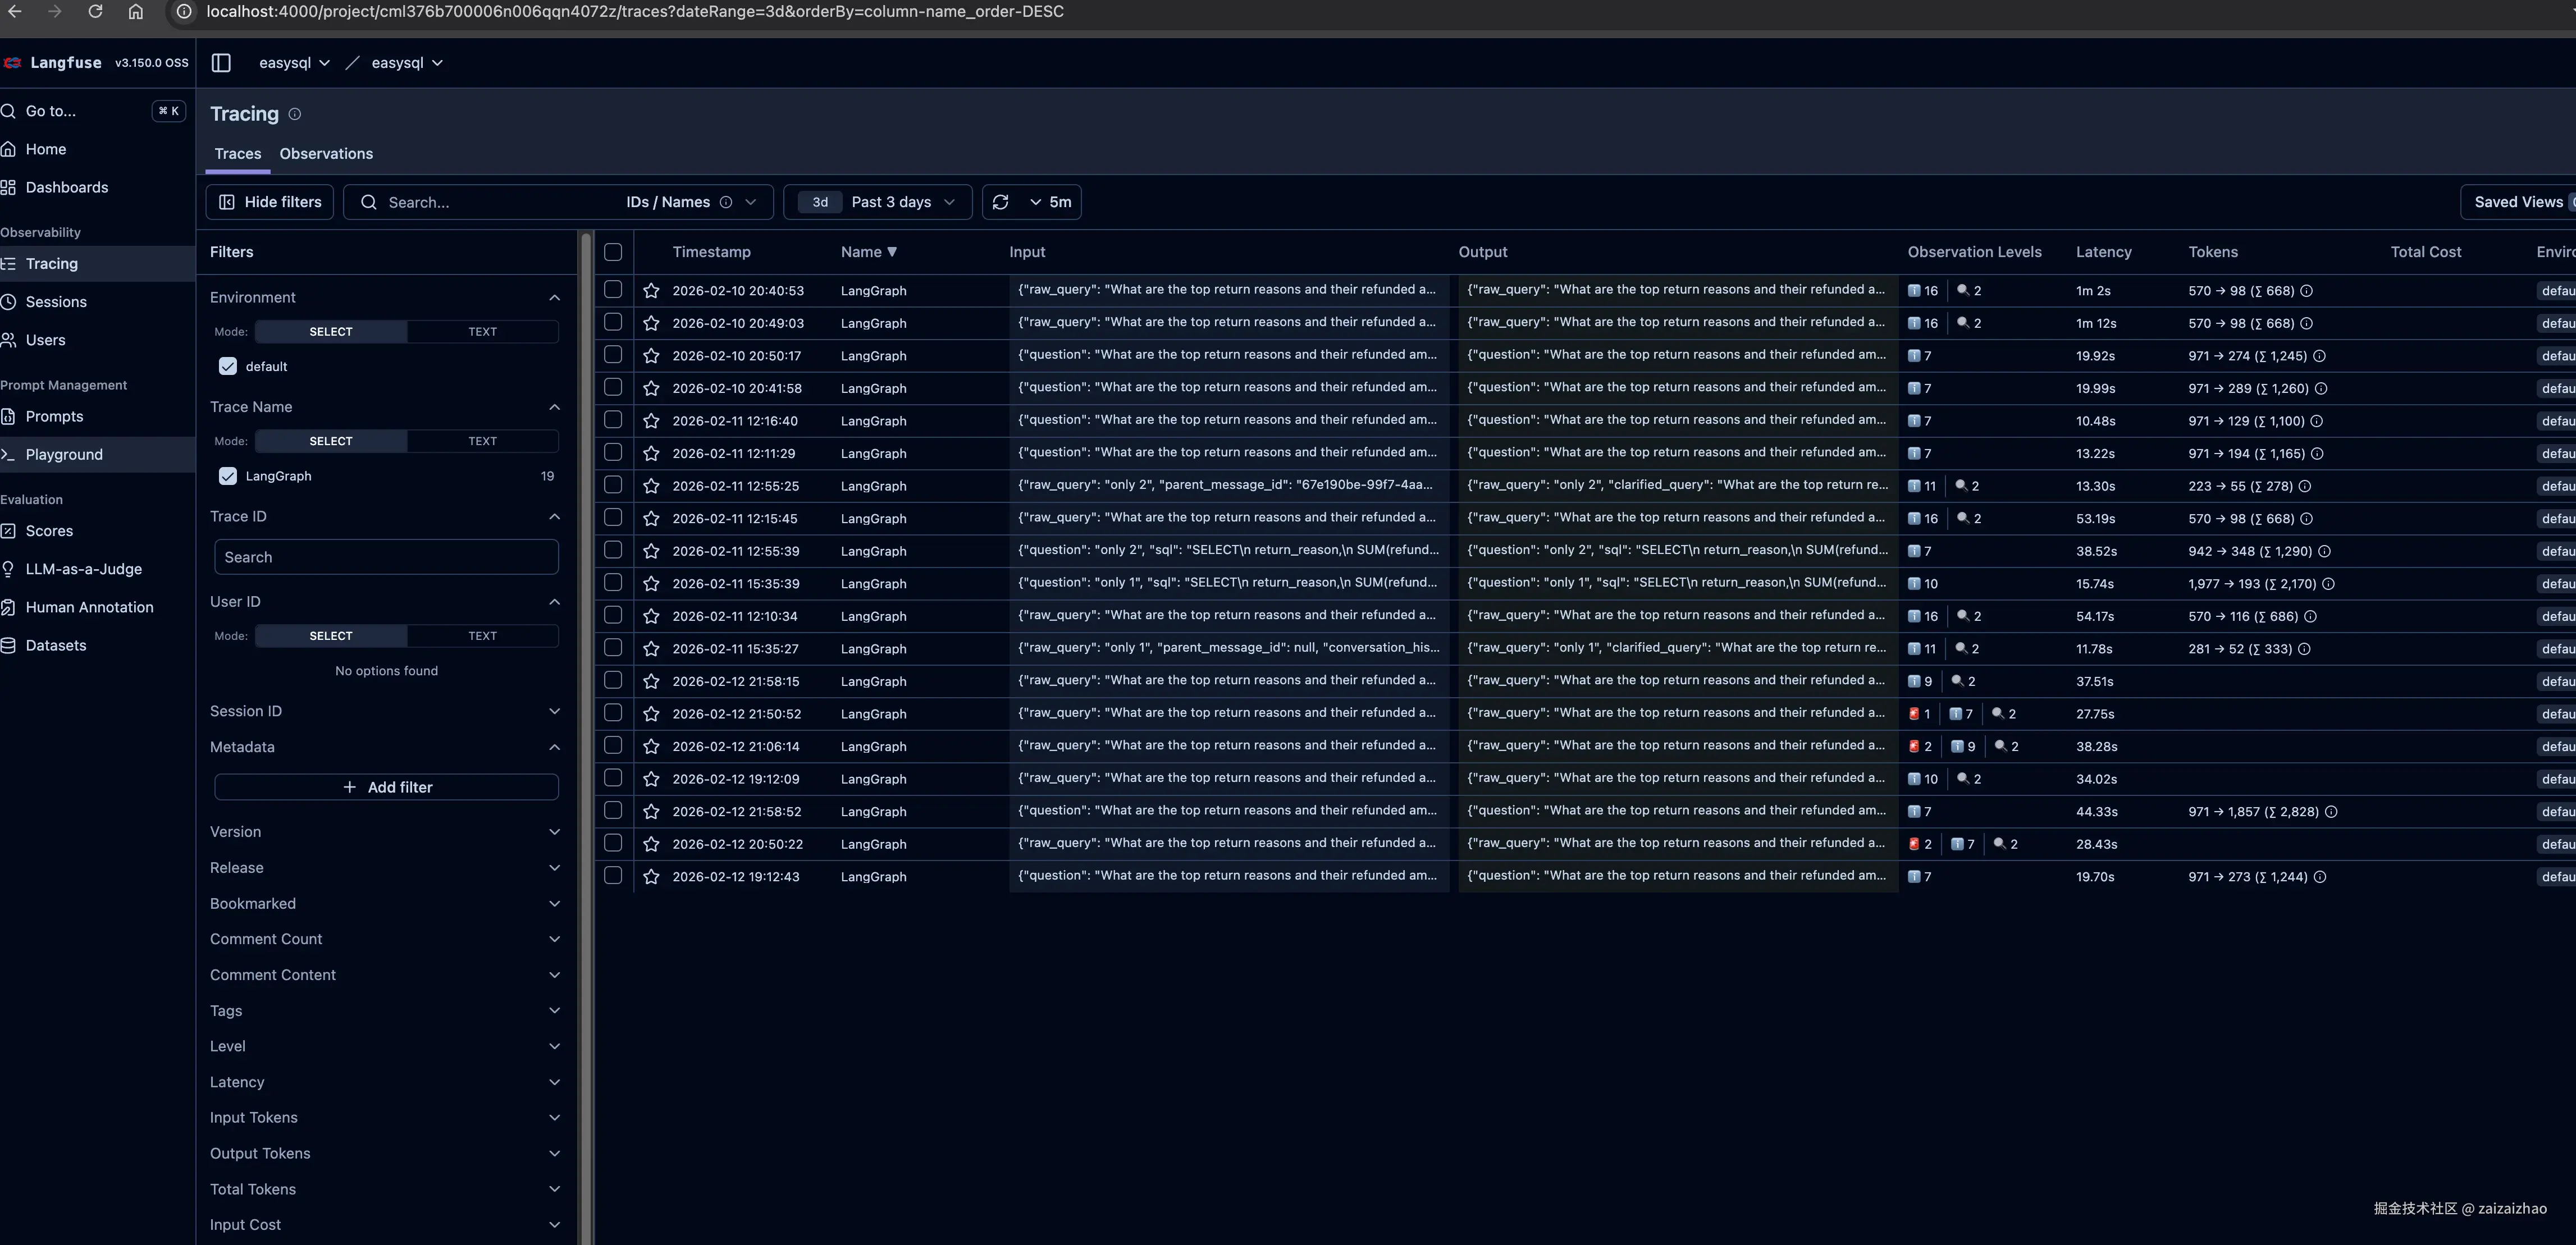Tick the select-all checkbox in table header
Viewport: 2576px width, 1245px height.
[x=613, y=252]
